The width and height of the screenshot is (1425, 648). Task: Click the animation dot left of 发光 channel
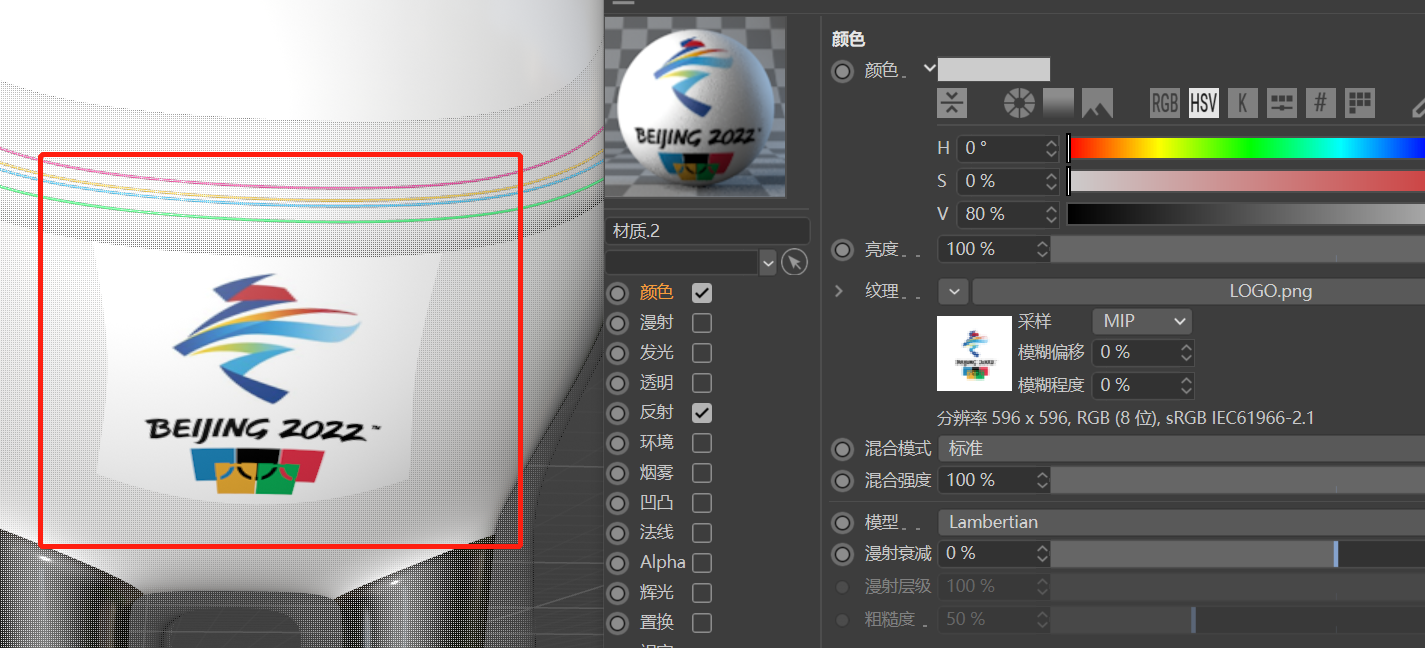618,353
